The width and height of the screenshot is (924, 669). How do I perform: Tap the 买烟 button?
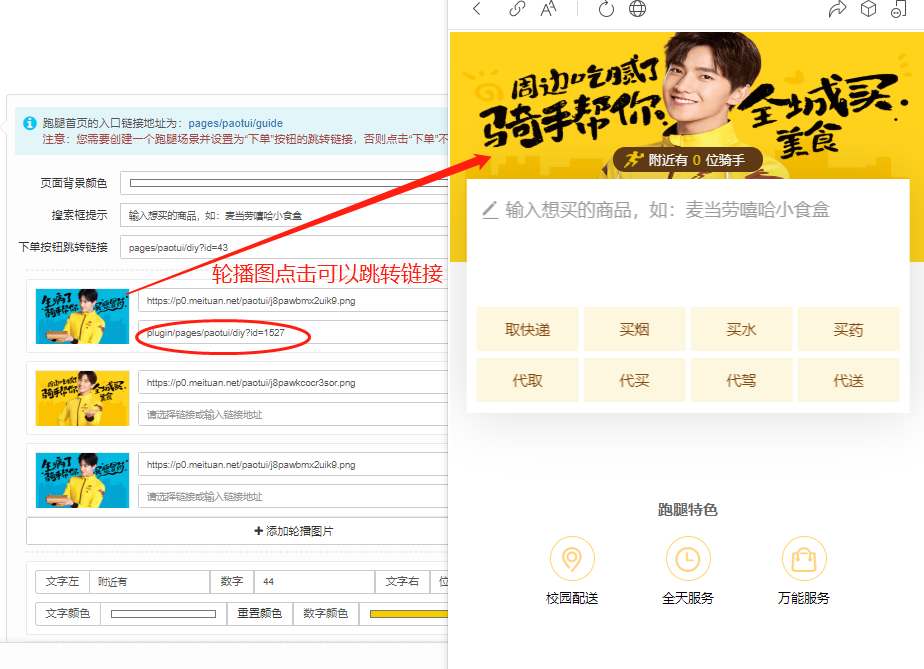pyautogui.click(x=634, y=329)
